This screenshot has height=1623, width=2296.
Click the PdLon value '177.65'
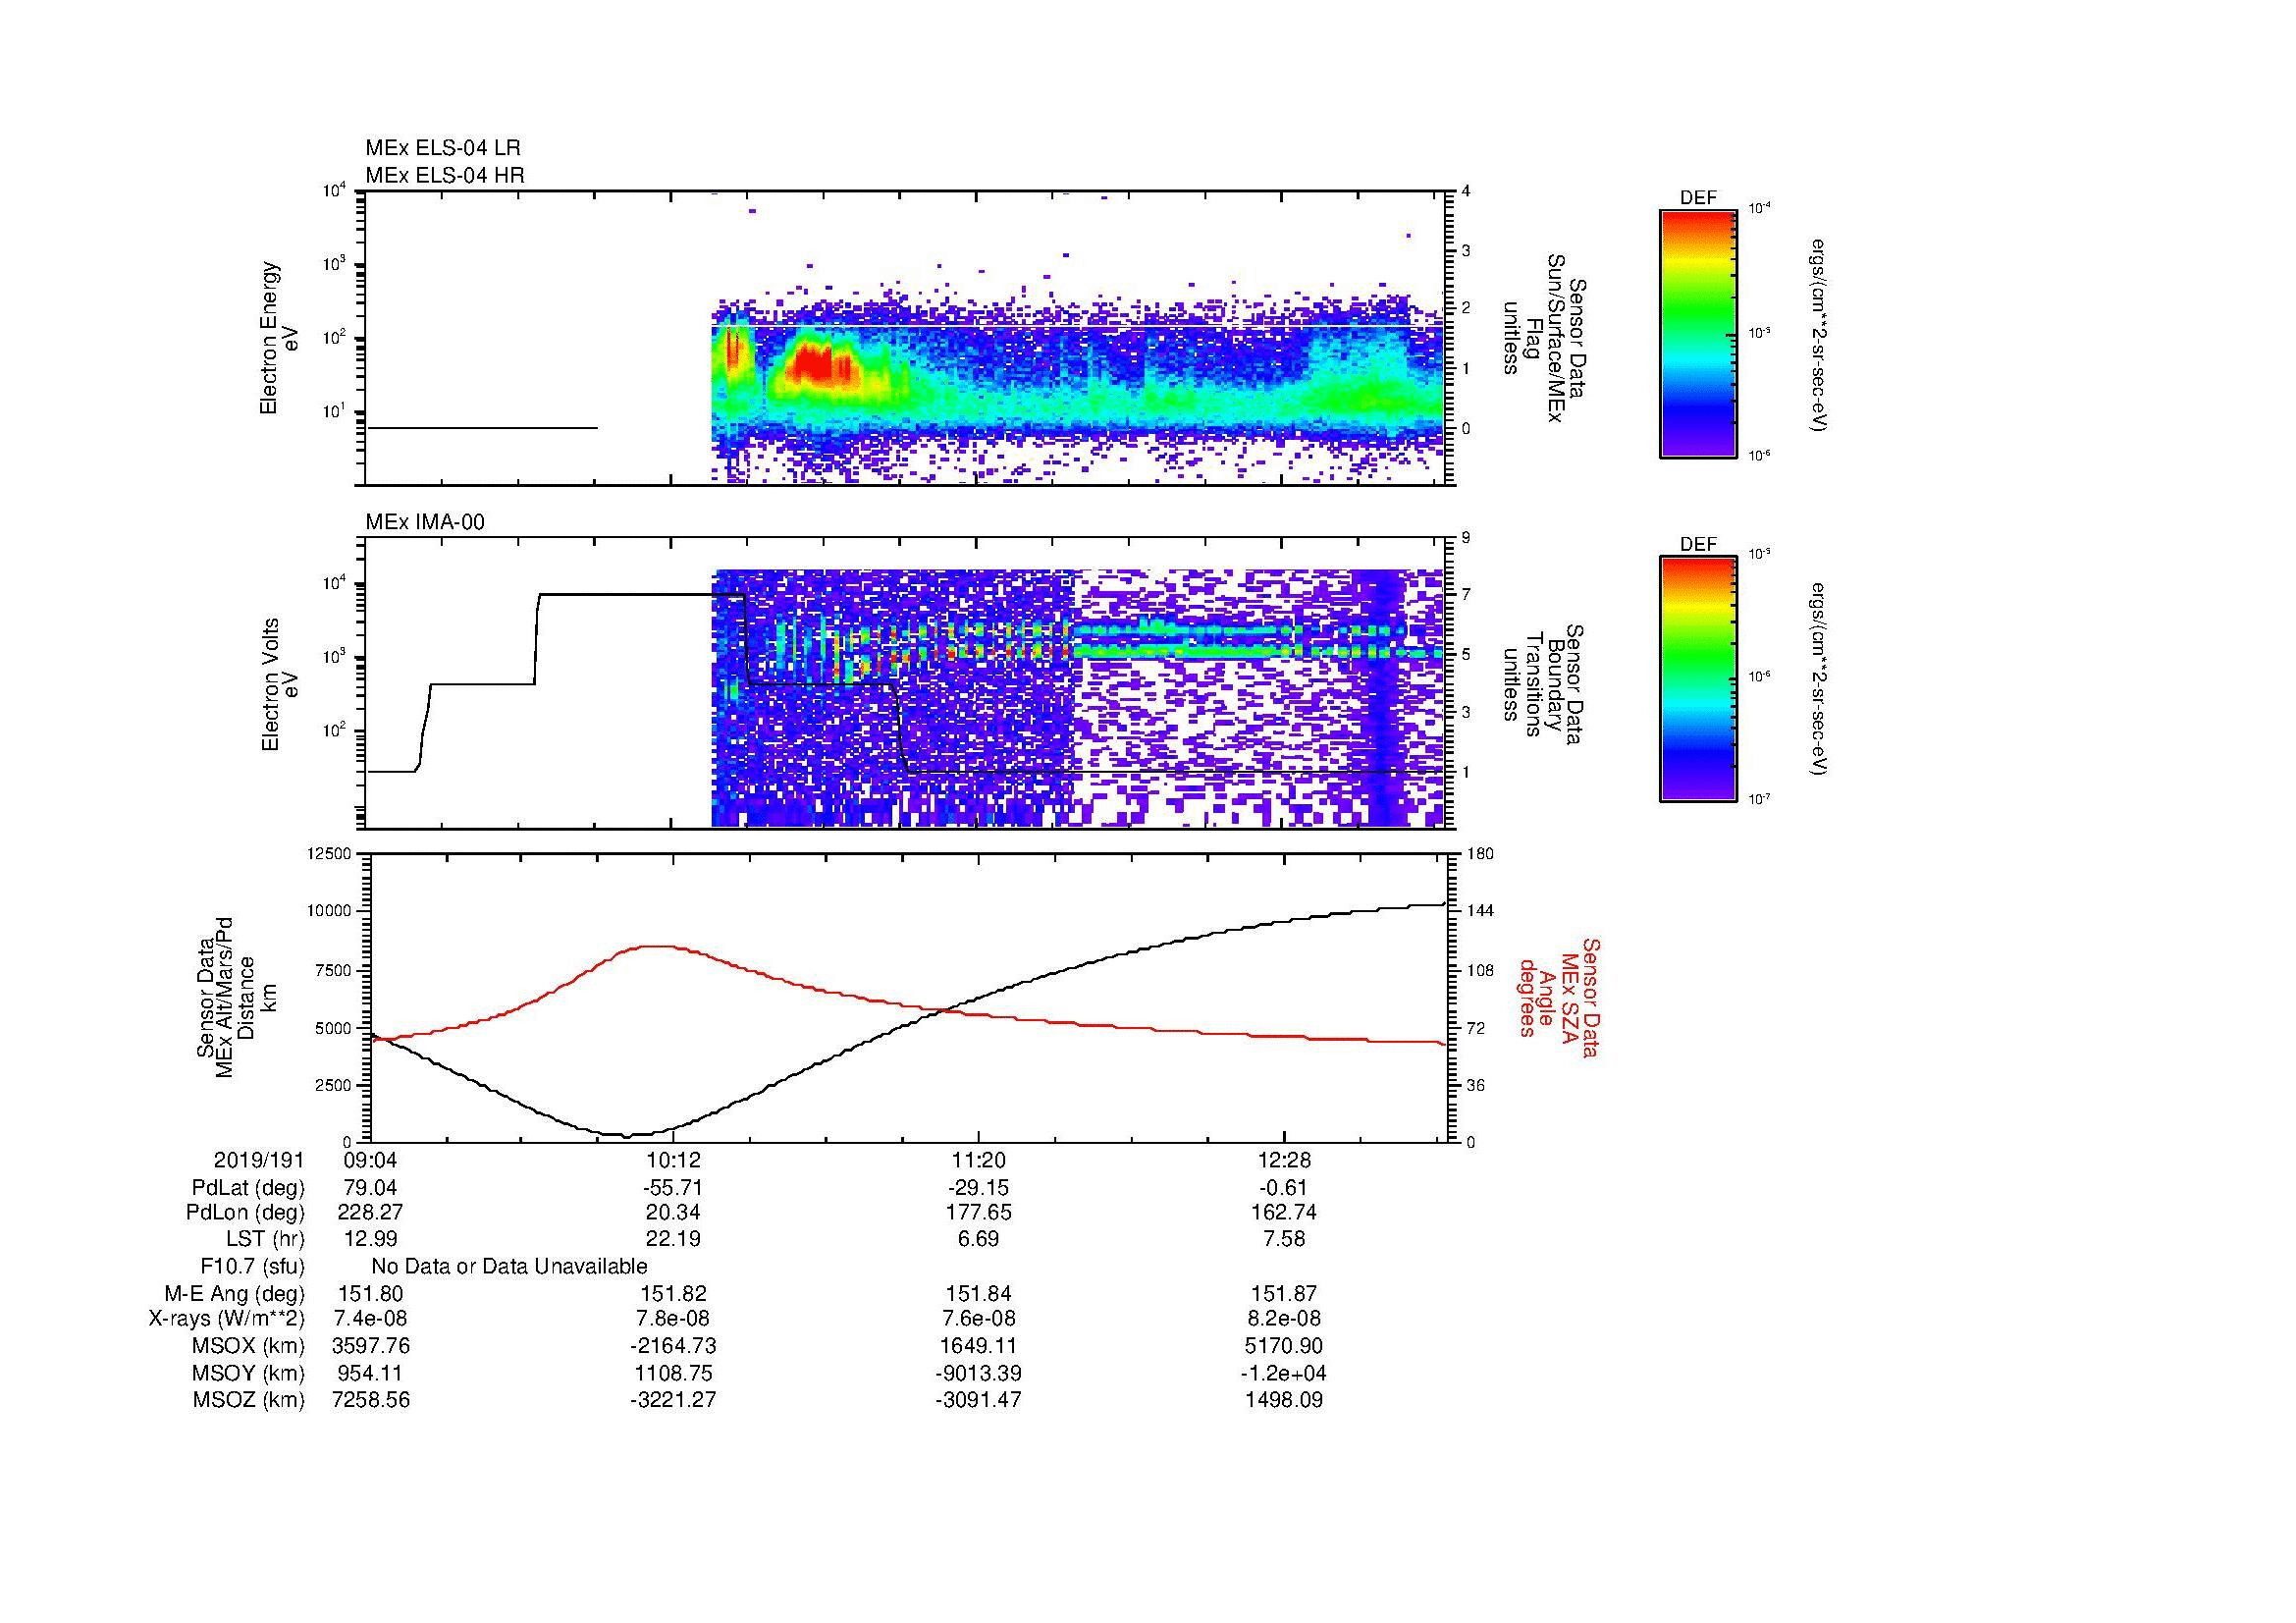[978, 1213]
